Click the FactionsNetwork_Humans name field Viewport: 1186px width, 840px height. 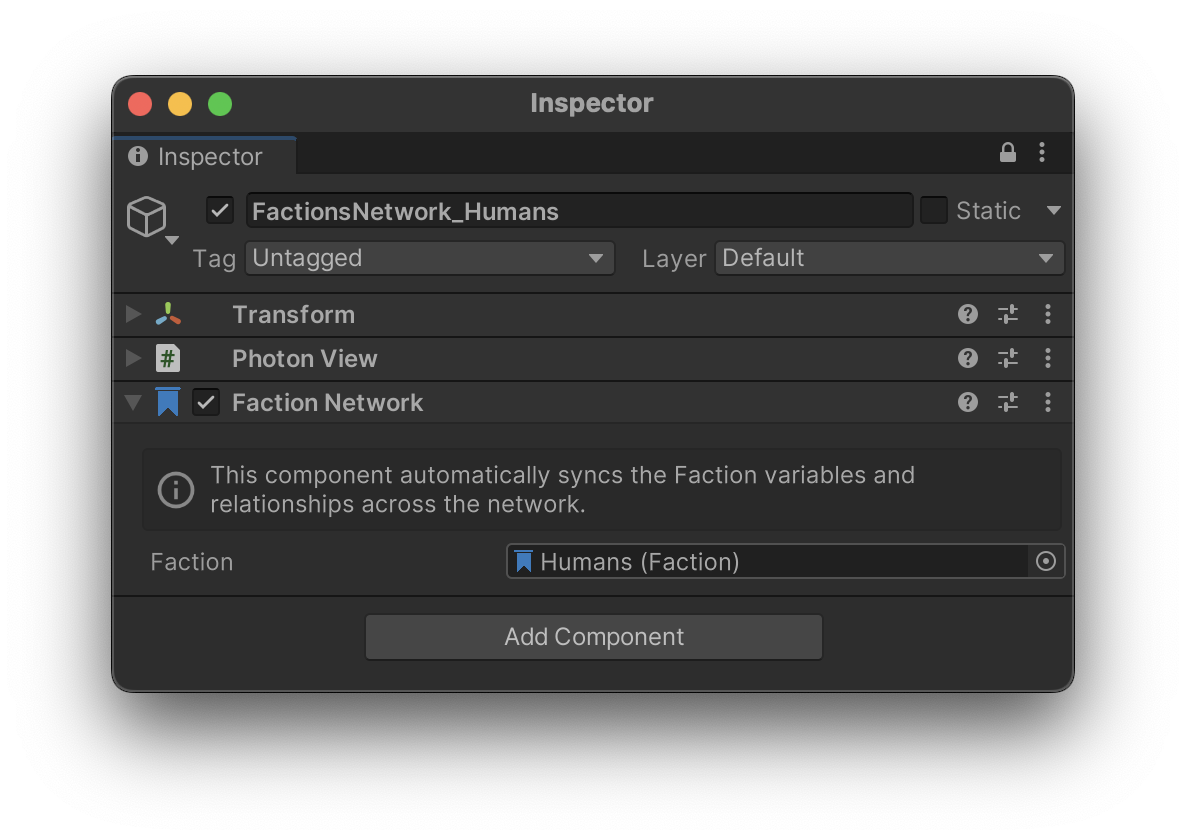click(579, 211)
